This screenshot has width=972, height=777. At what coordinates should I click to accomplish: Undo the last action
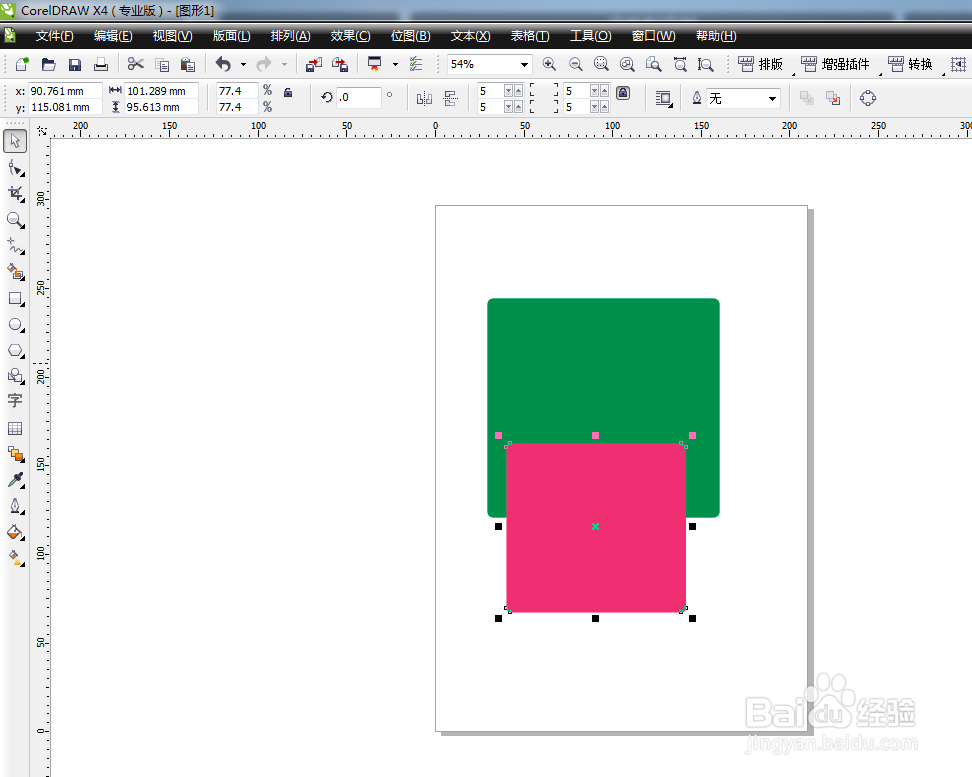(x=223, y=64)
